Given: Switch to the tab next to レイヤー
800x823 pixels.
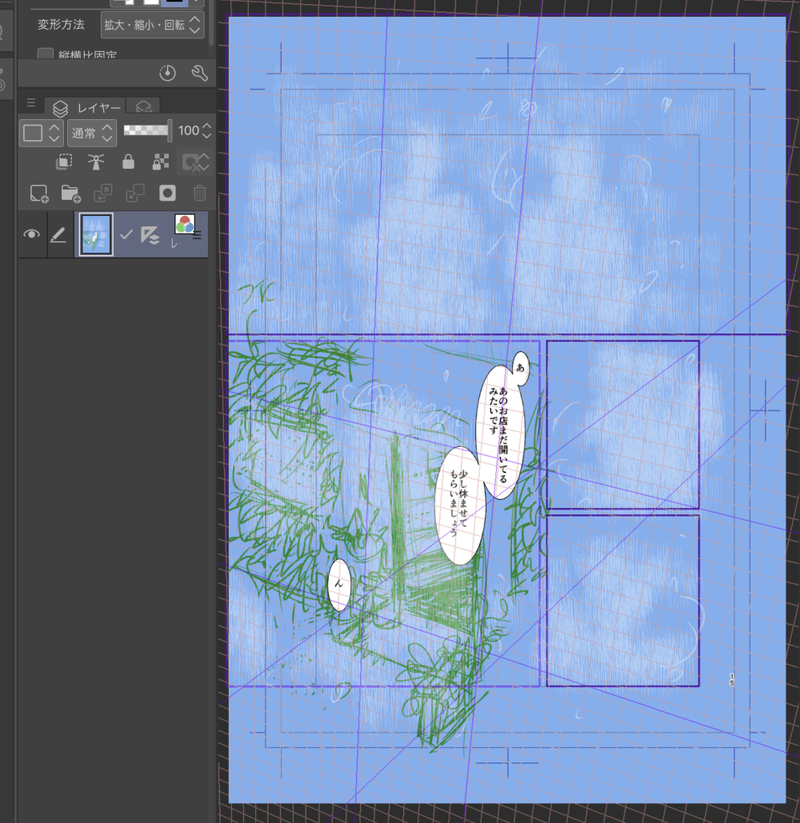Looking at the screenshot, I should click(x=143, y=107).
